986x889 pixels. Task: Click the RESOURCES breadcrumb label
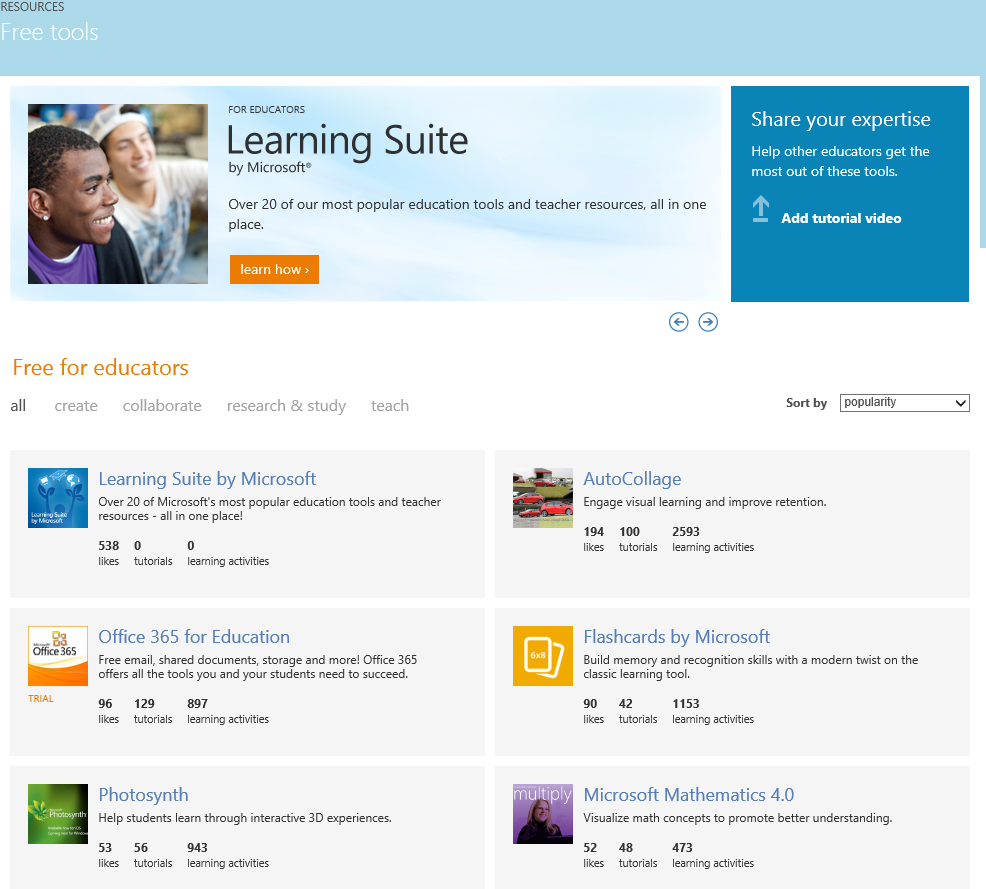tap(32, 7)
